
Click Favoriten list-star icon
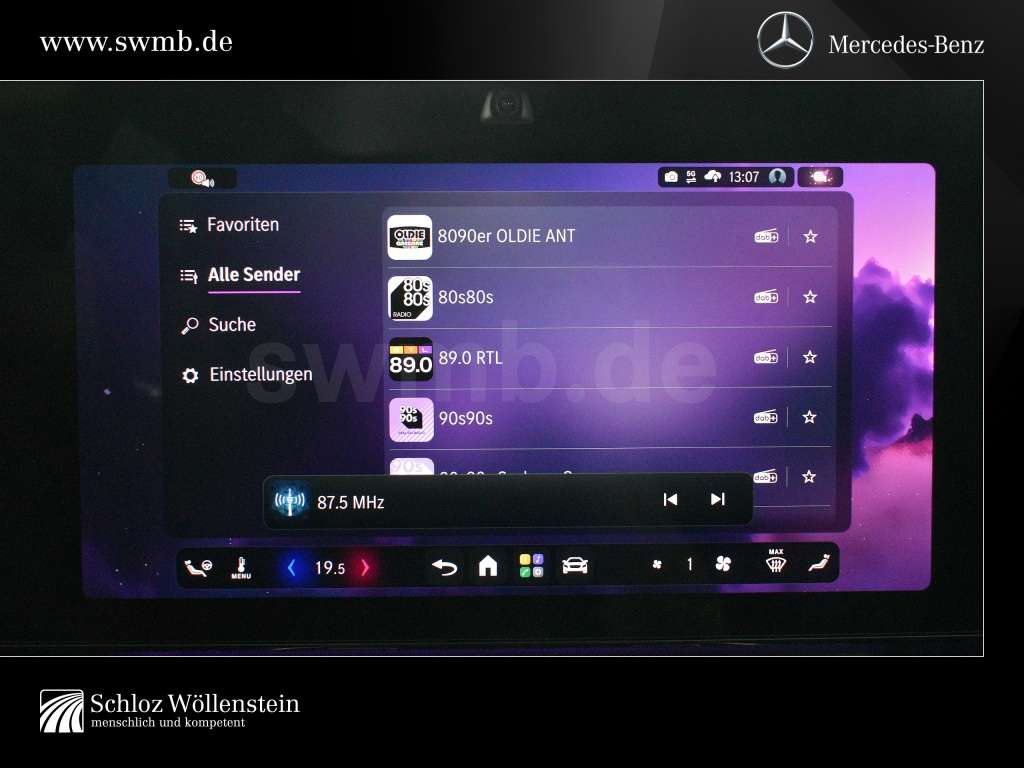pyautogui.click(x=188, y=226)
